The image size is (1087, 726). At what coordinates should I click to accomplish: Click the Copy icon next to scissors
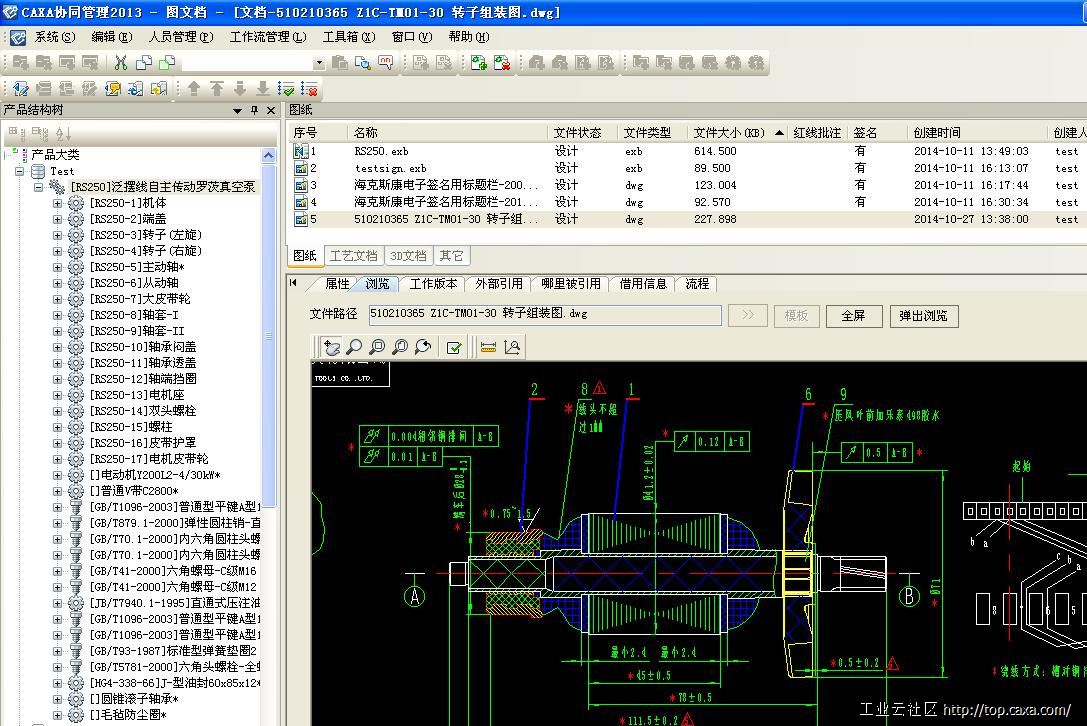[x=144, y=63]
